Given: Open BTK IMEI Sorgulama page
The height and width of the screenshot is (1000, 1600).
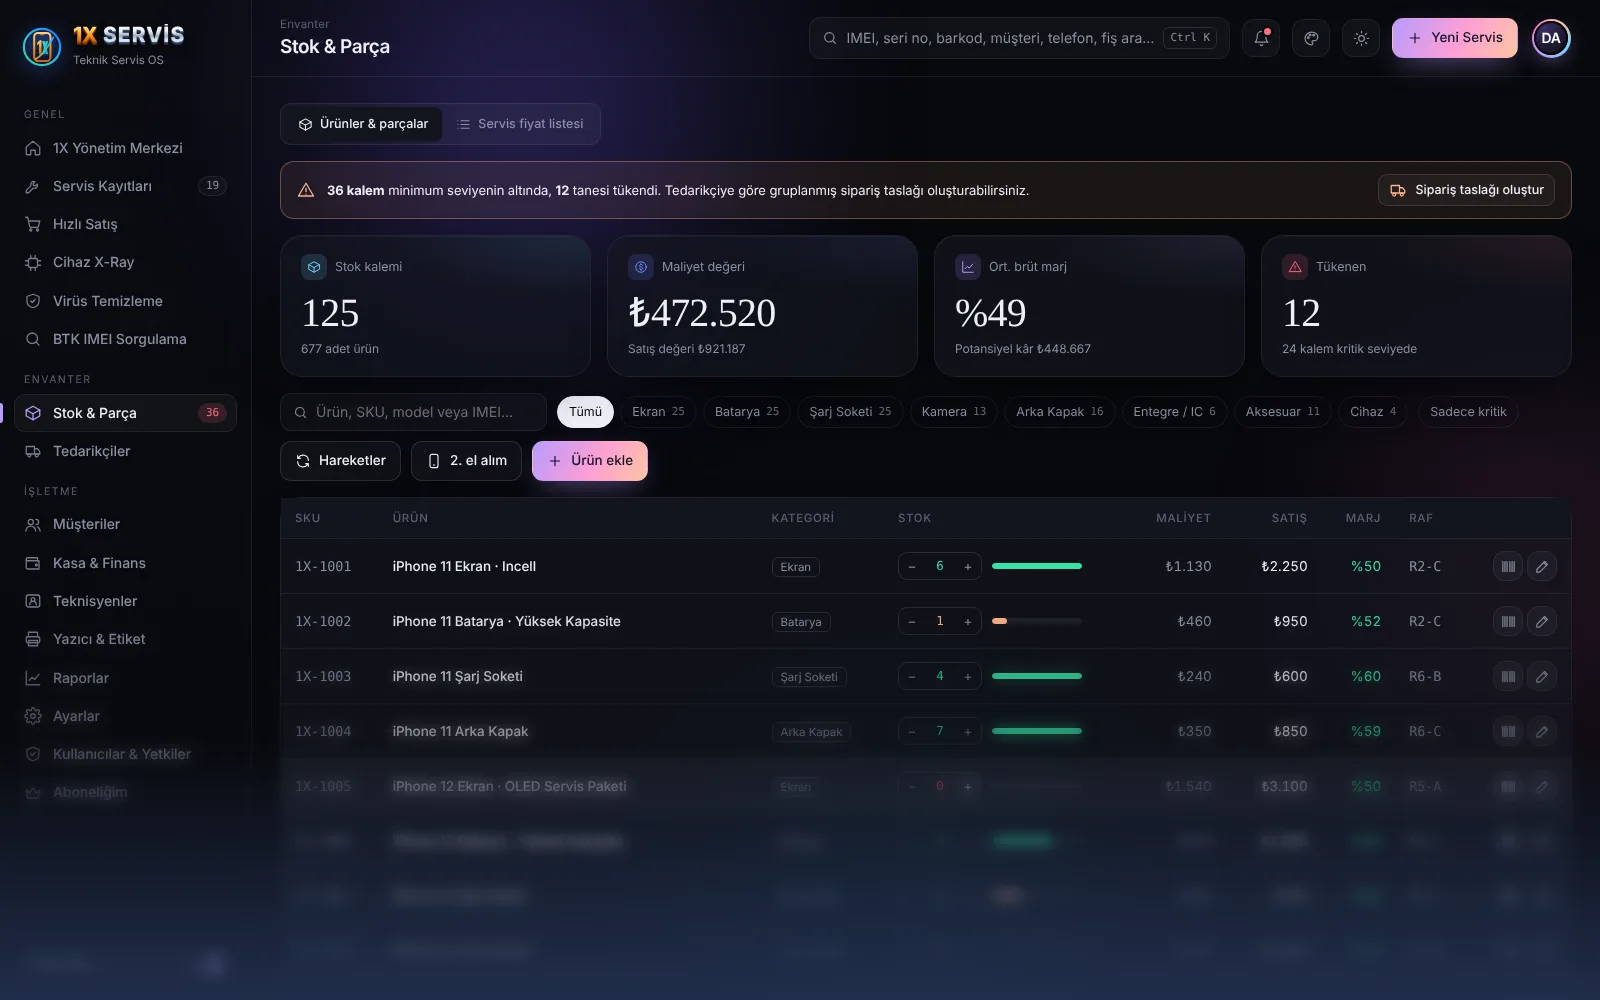Looking at the screenshot, I should (125, 339).
